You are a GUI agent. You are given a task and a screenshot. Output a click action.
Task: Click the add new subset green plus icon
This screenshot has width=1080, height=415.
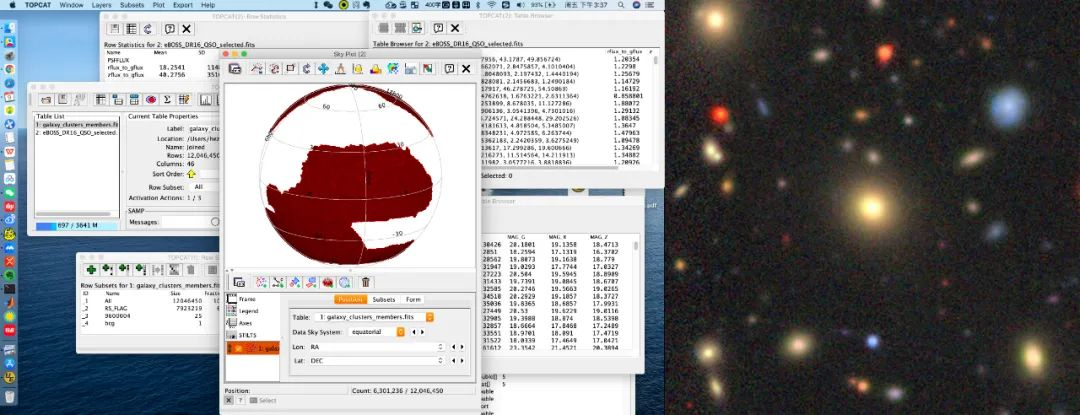click(x=91, y=269)
